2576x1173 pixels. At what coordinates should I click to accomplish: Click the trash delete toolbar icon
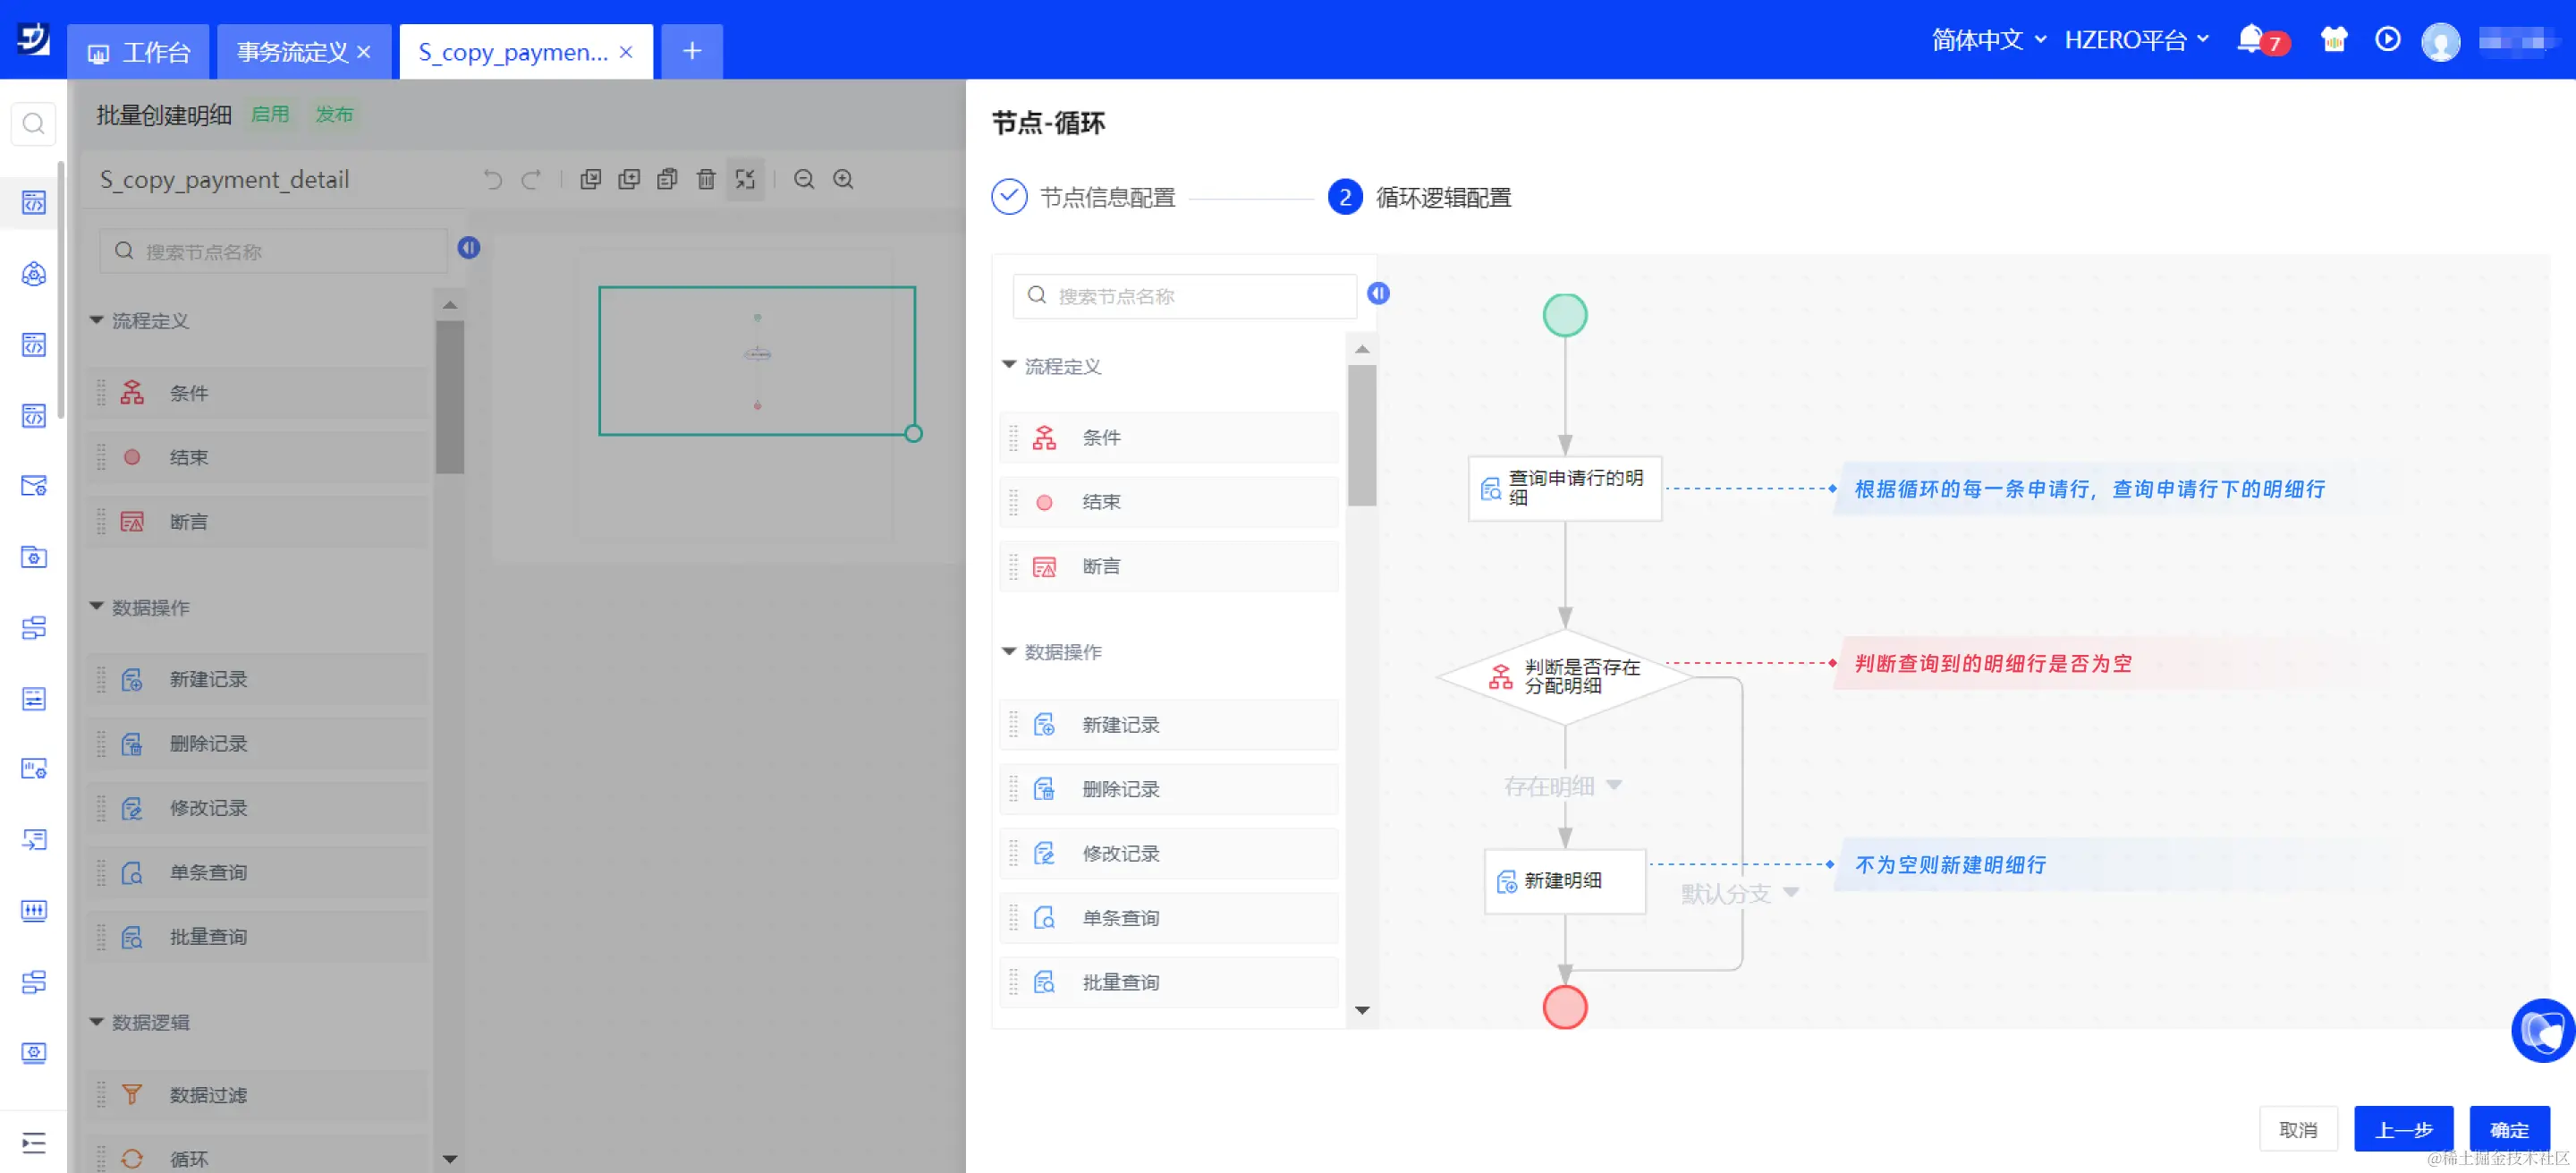[706, 179]
